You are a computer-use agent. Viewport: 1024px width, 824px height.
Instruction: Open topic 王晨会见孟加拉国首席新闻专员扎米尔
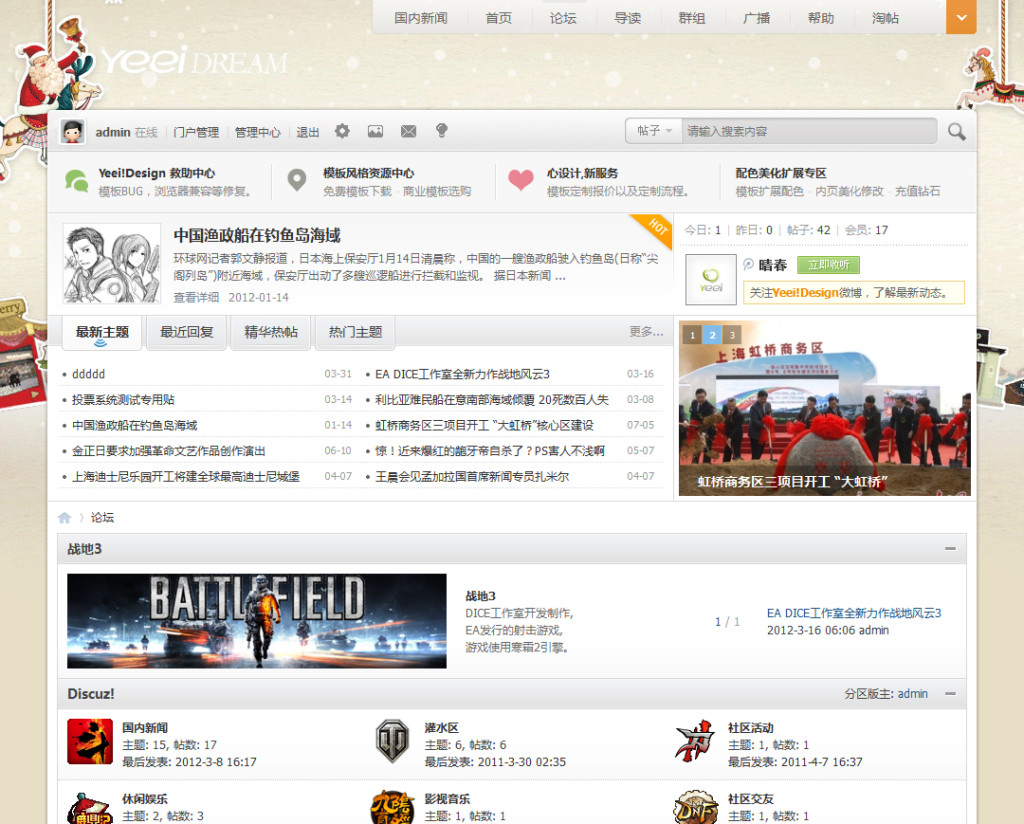tap(472, 477)
